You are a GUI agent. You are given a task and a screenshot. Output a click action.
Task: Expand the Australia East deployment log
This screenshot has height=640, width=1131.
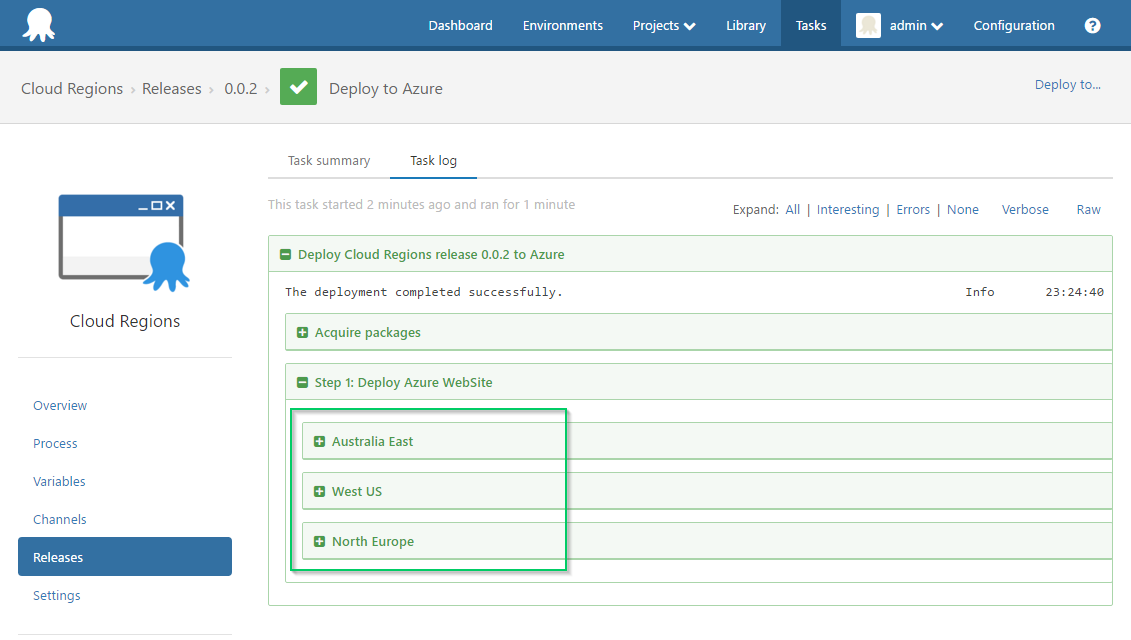click(x=318, y=440)
